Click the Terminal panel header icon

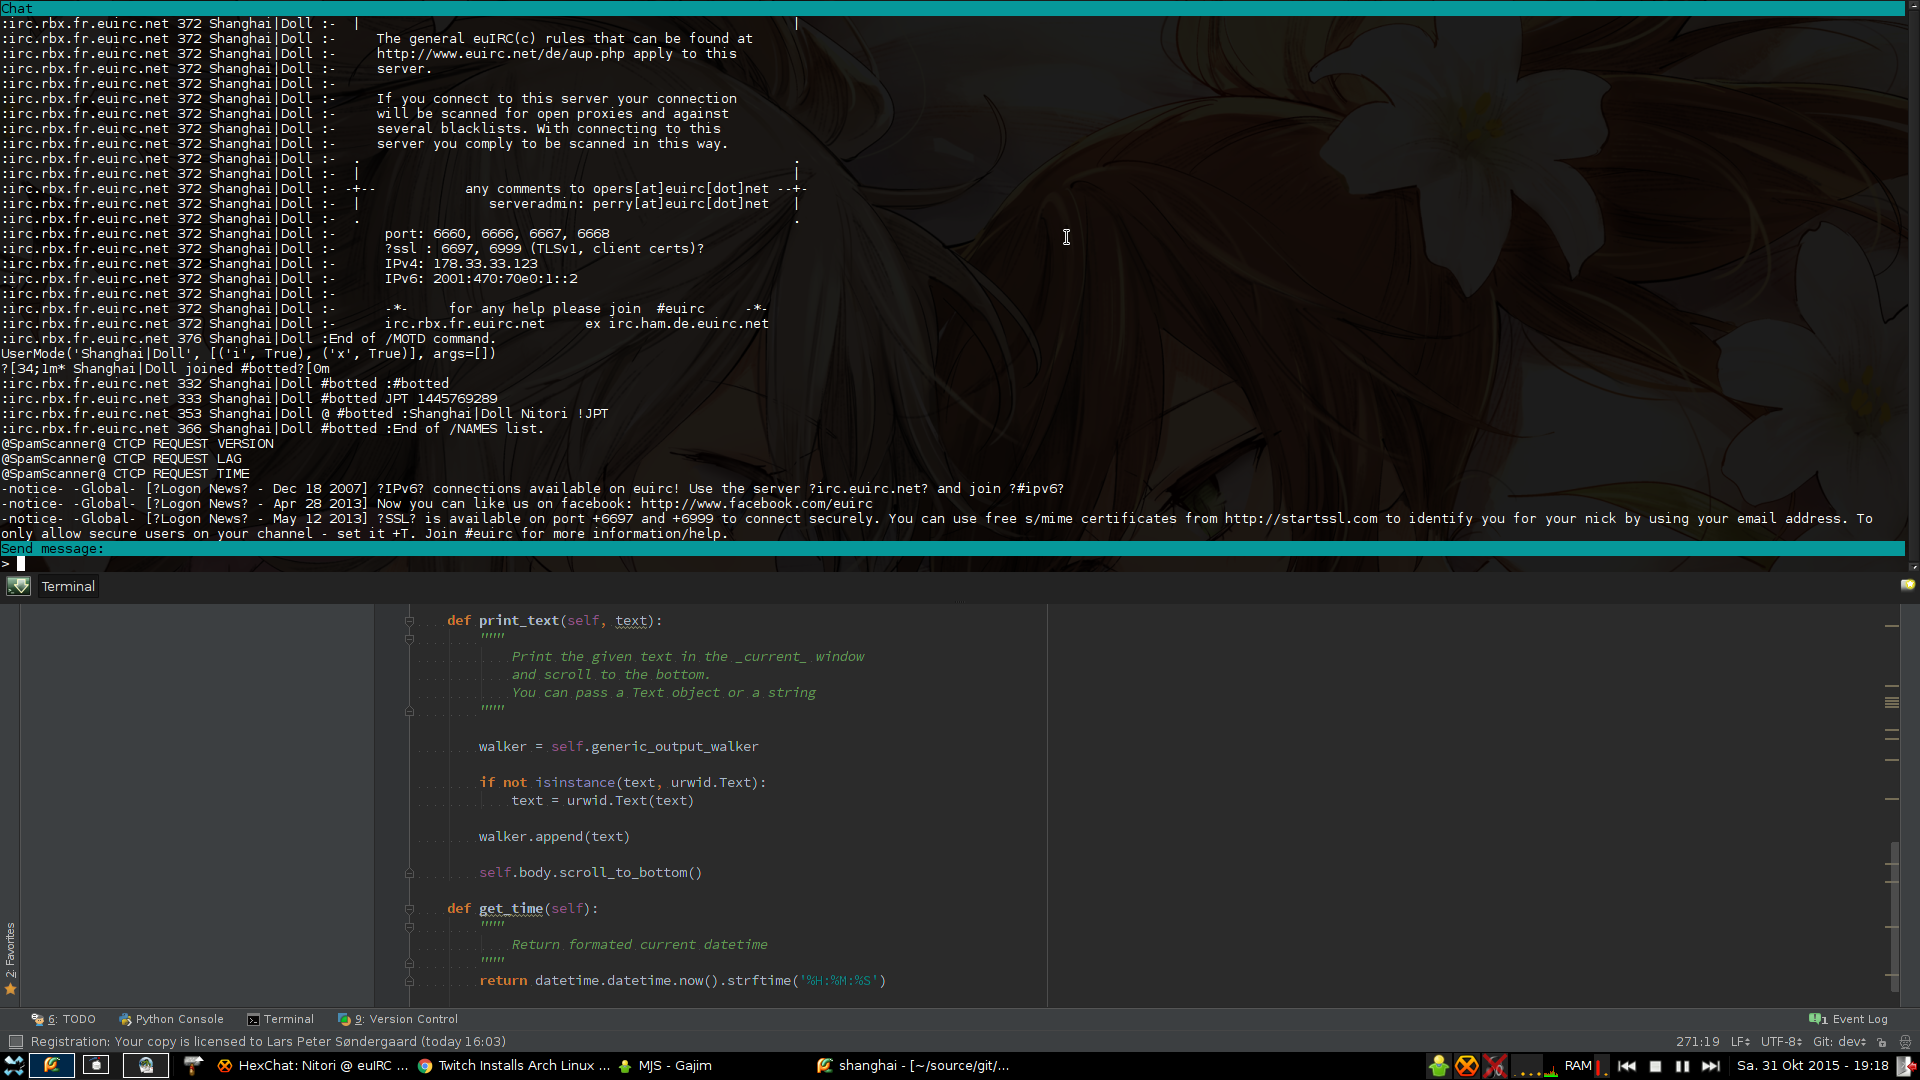tap(19, 586)
